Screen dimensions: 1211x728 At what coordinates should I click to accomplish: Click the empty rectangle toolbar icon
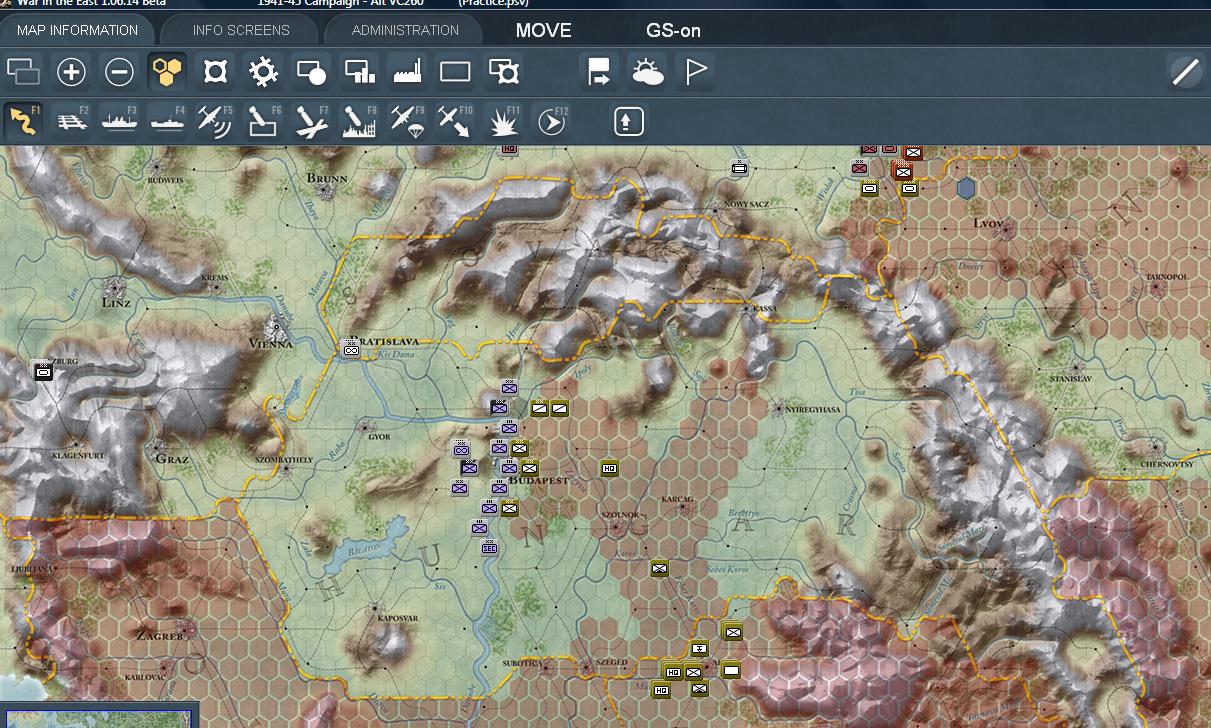pyautogui.click(x=455, y=71)
